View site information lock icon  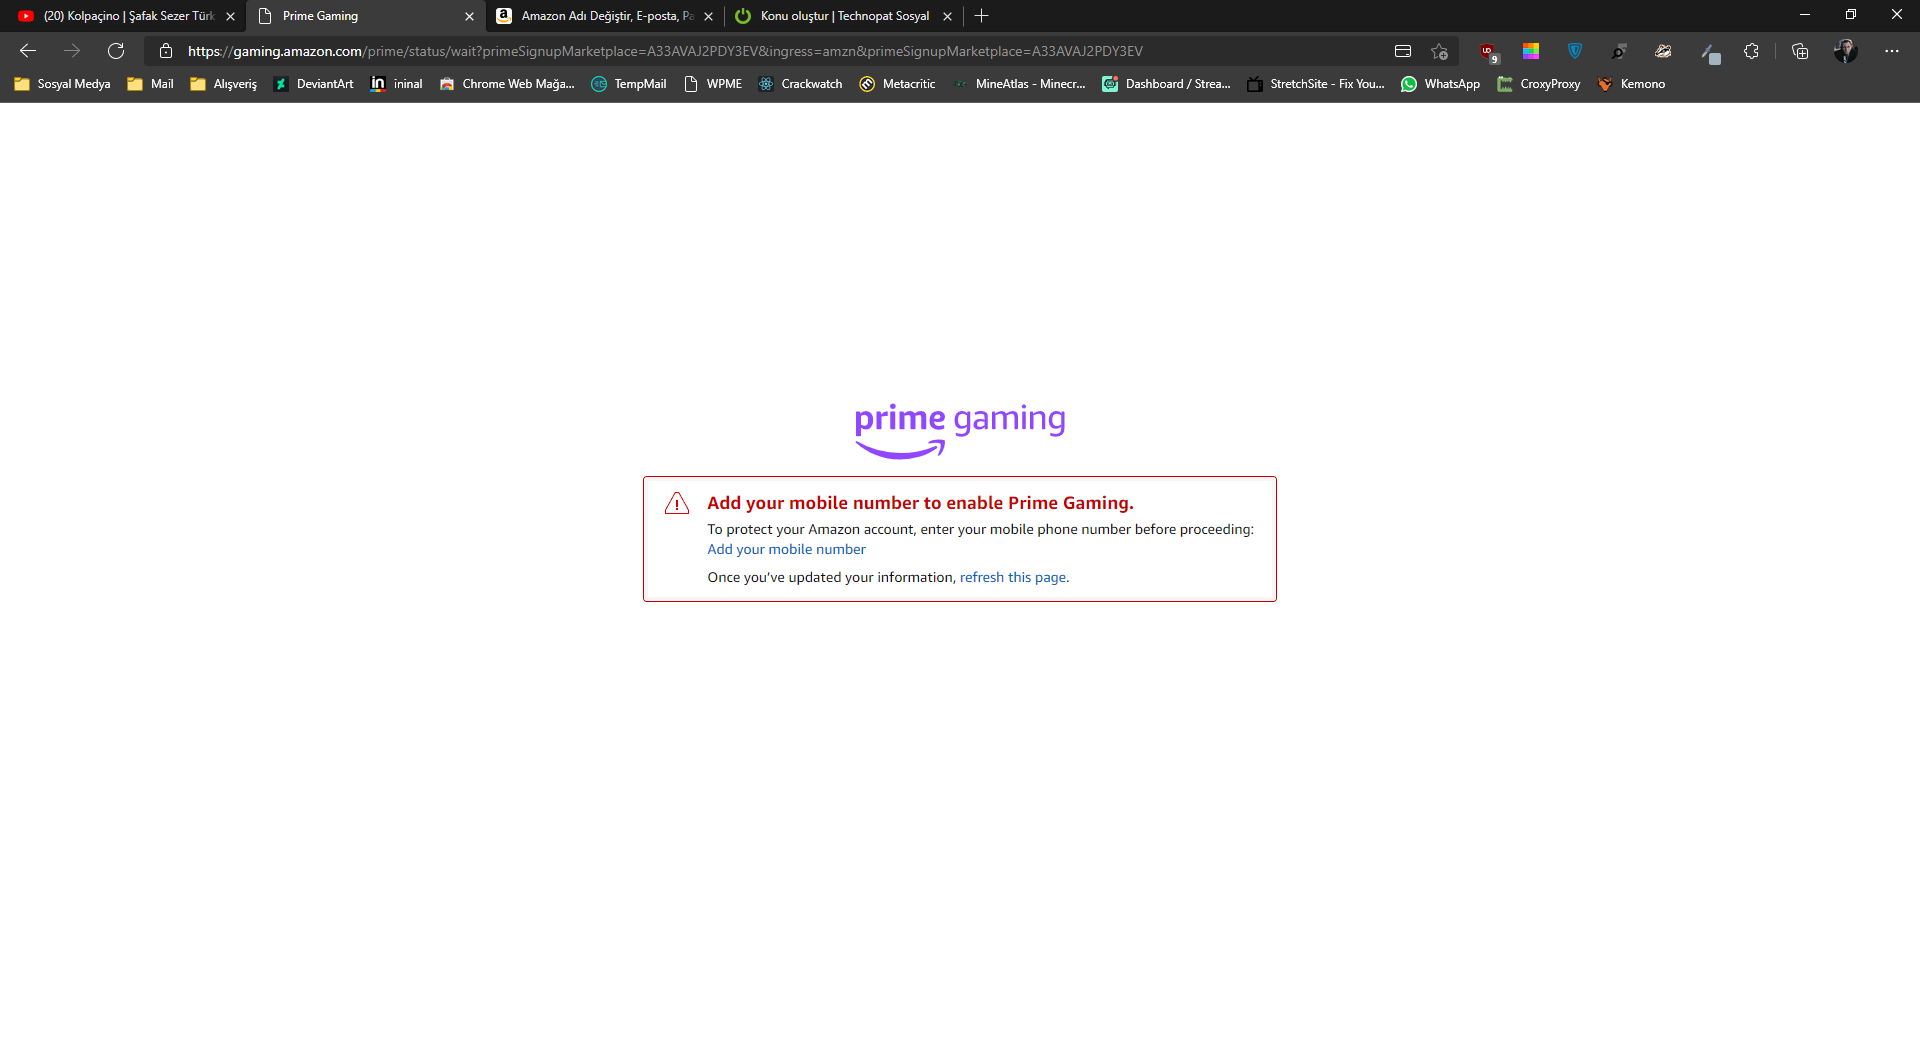pyautogui.click(x=166, y=51)
